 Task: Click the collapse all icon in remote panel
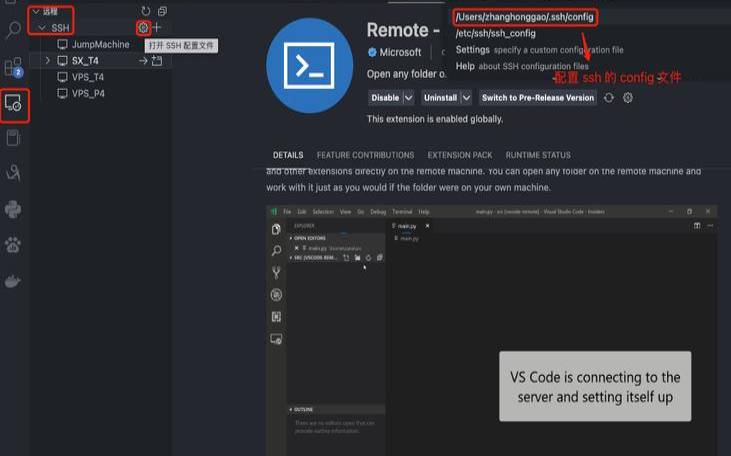pos(162,11)
